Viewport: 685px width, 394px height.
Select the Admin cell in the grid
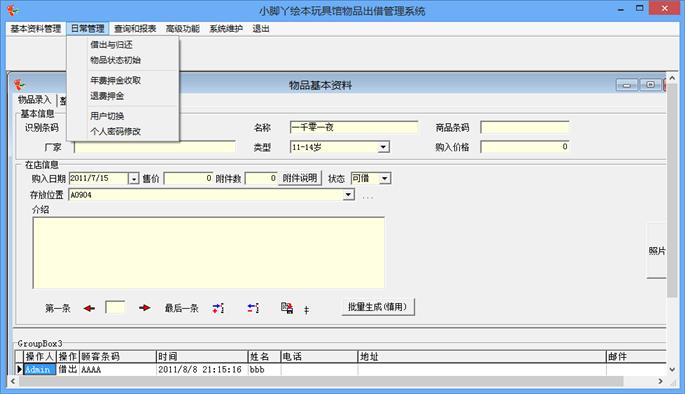tap(40, 370)
